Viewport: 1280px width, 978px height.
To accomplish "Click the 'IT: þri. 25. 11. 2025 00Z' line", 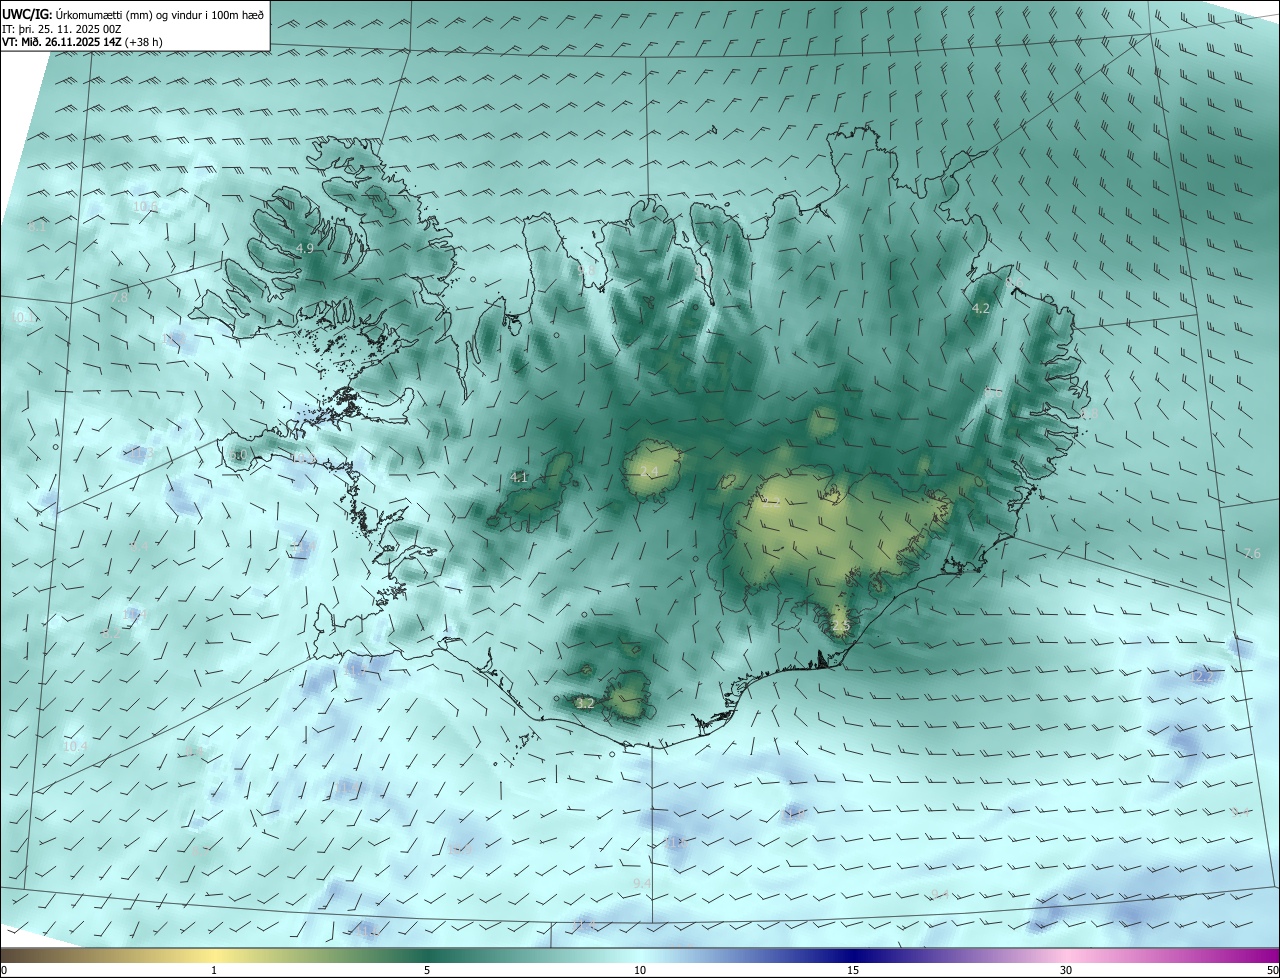I will pos(62,28).
